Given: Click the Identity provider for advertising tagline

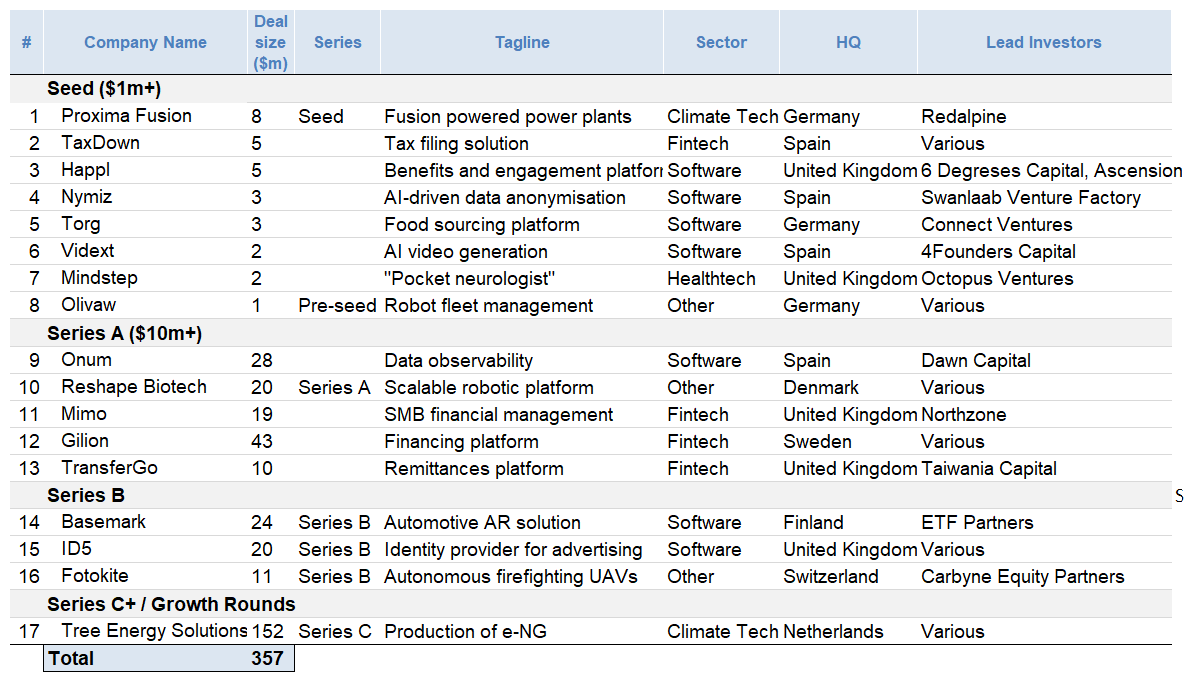Looking at the screenshot, I should pos(513,549).
